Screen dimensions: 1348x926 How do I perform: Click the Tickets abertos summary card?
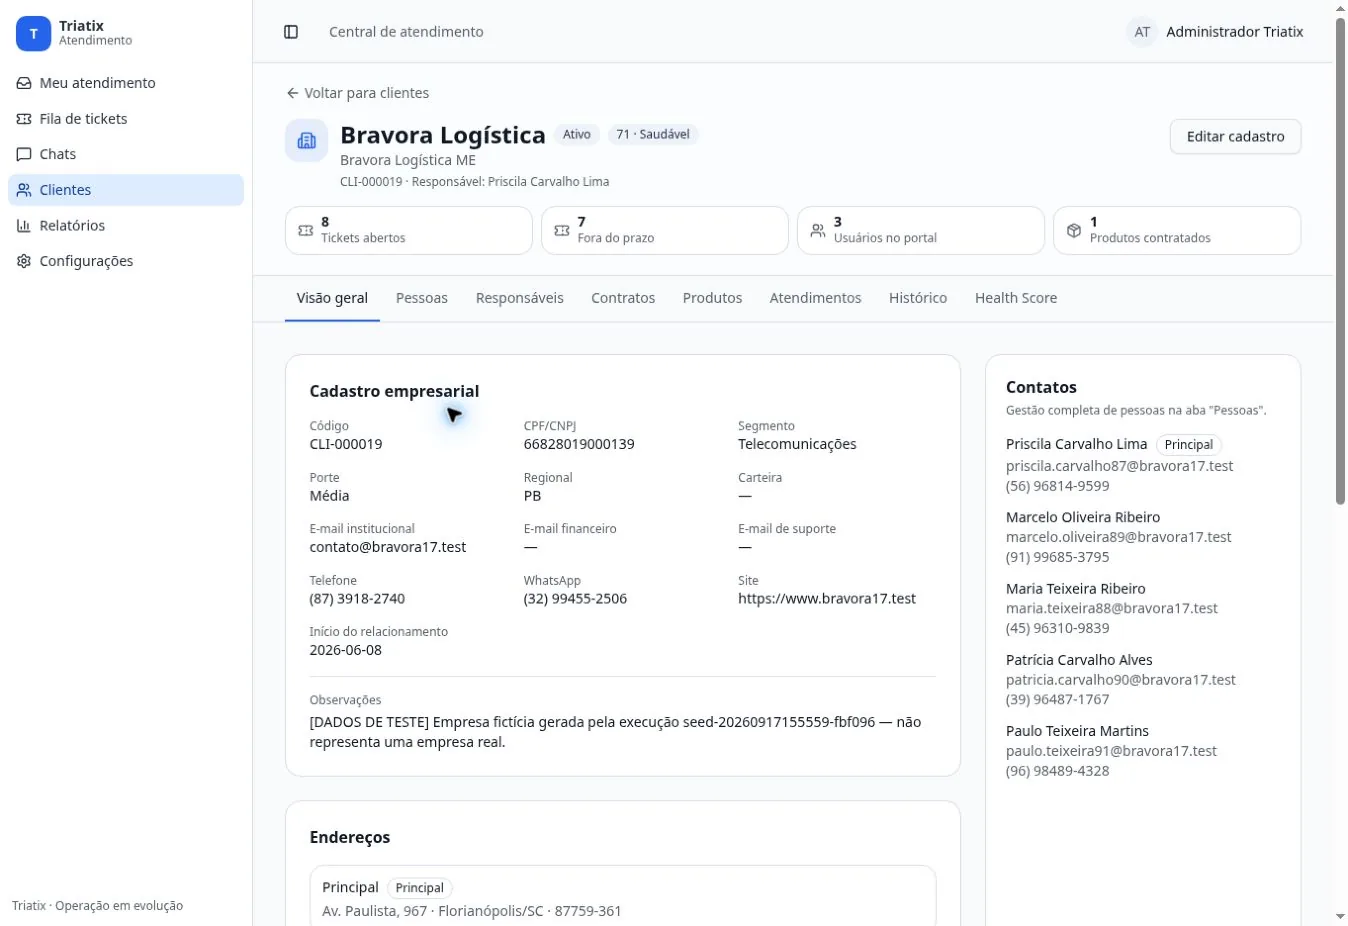[409, 231]
